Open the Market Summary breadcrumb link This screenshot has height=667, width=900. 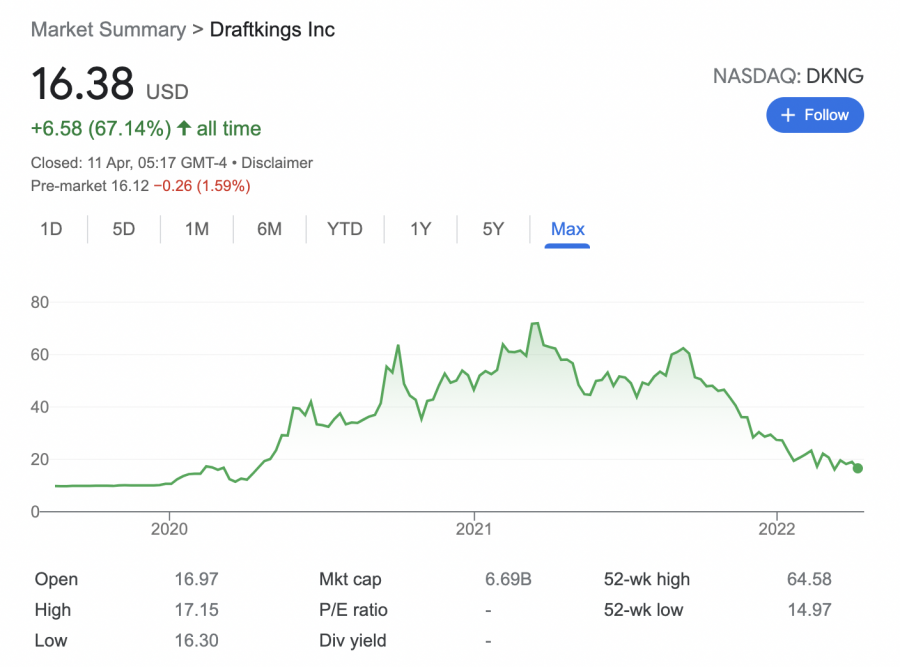108,29
